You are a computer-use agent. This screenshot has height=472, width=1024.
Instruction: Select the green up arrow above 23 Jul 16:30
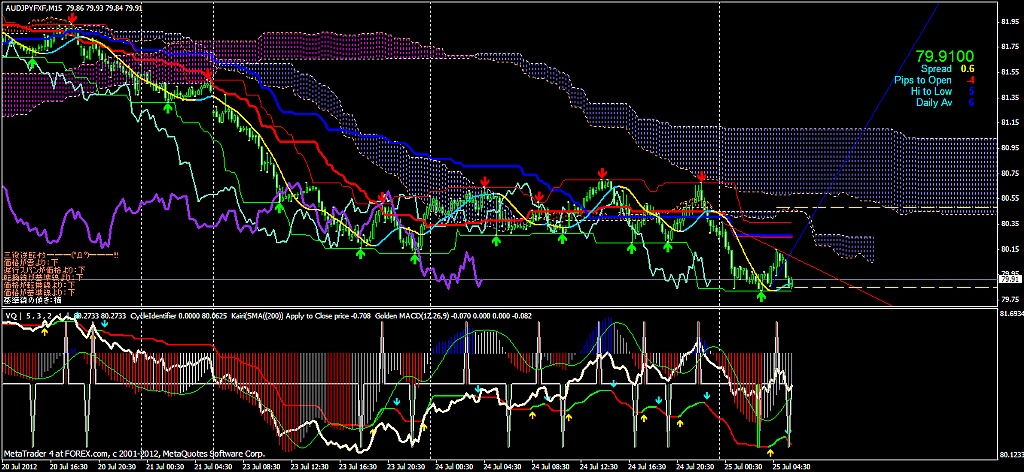[x=360, y=253]
